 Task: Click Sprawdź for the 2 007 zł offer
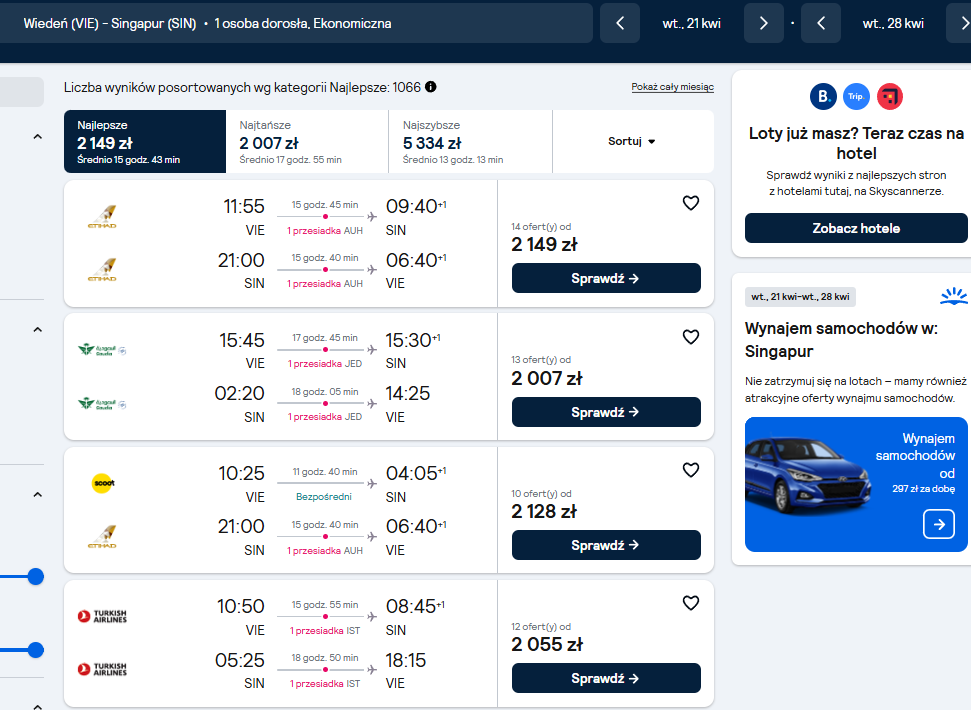click(x=606, y=412)
